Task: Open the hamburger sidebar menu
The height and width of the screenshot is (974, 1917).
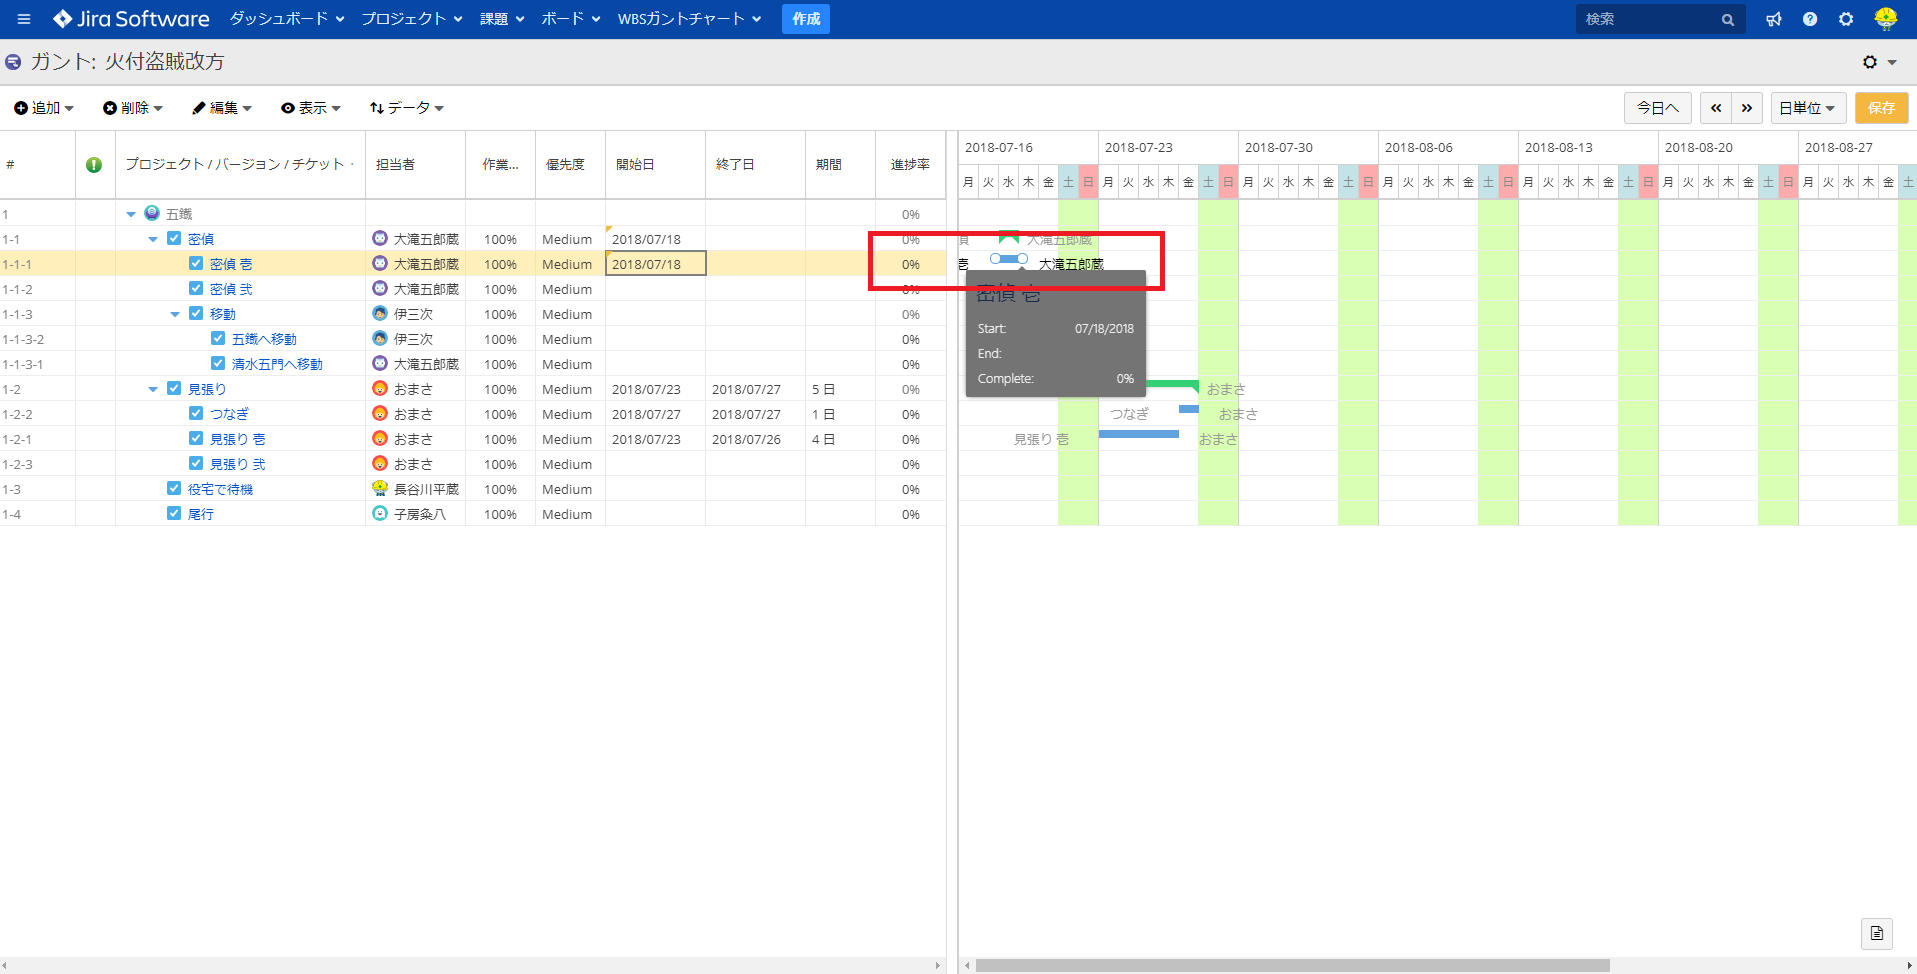Action: click(x=24, y=19)
